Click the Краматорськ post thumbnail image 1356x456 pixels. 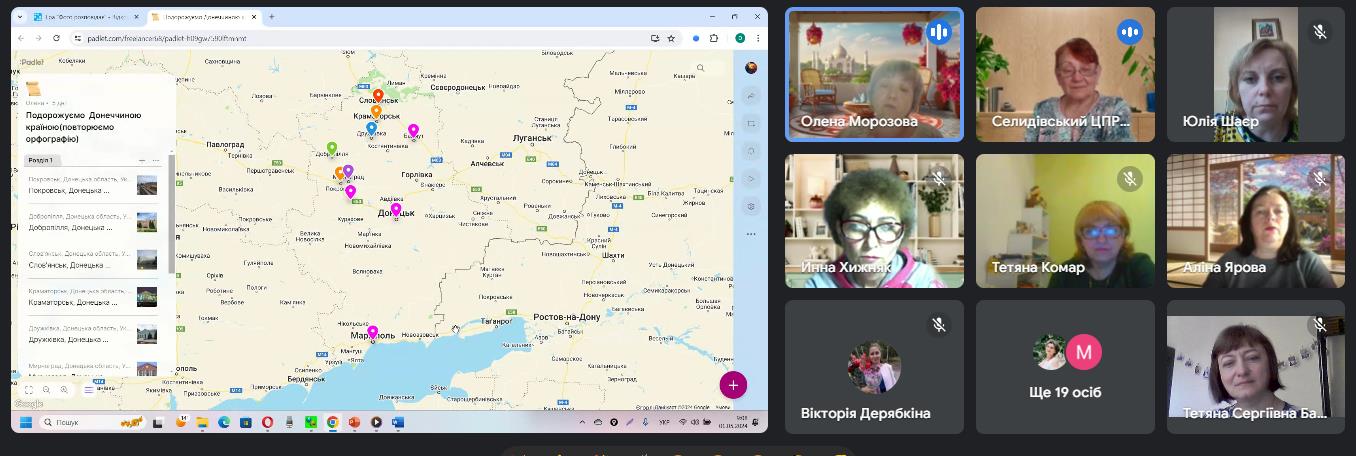point(147,296)
